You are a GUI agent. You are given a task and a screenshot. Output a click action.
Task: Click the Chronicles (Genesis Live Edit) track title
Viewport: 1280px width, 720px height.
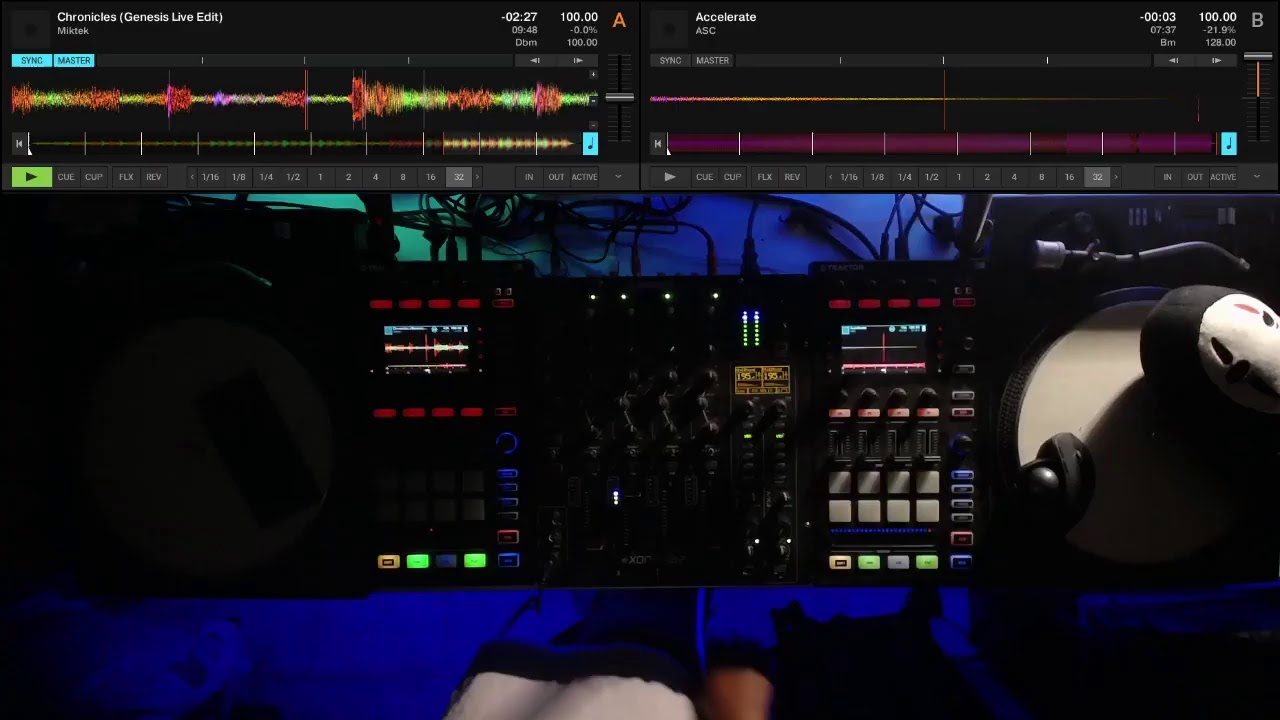tap(140, 17)
